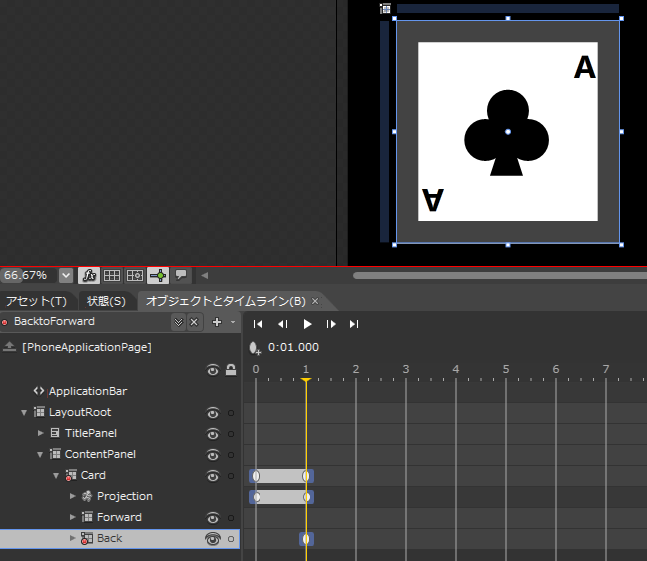Image resolution: width=647 pixels, height=561 pixels.
Task: Go to the first frame
Action: (x=258, y=324)
